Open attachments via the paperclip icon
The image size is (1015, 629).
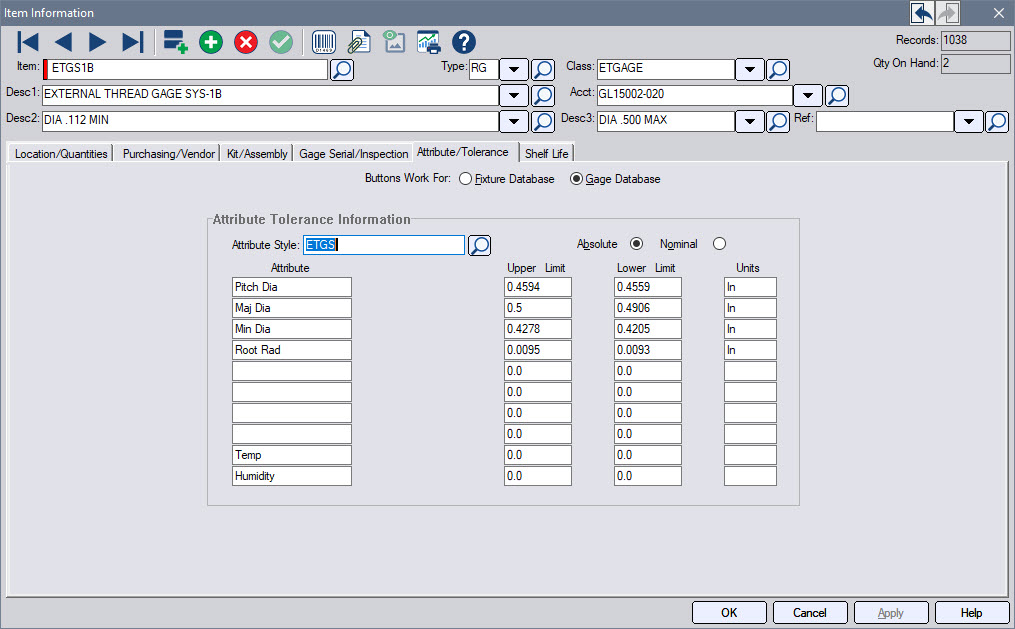point(359,41)
